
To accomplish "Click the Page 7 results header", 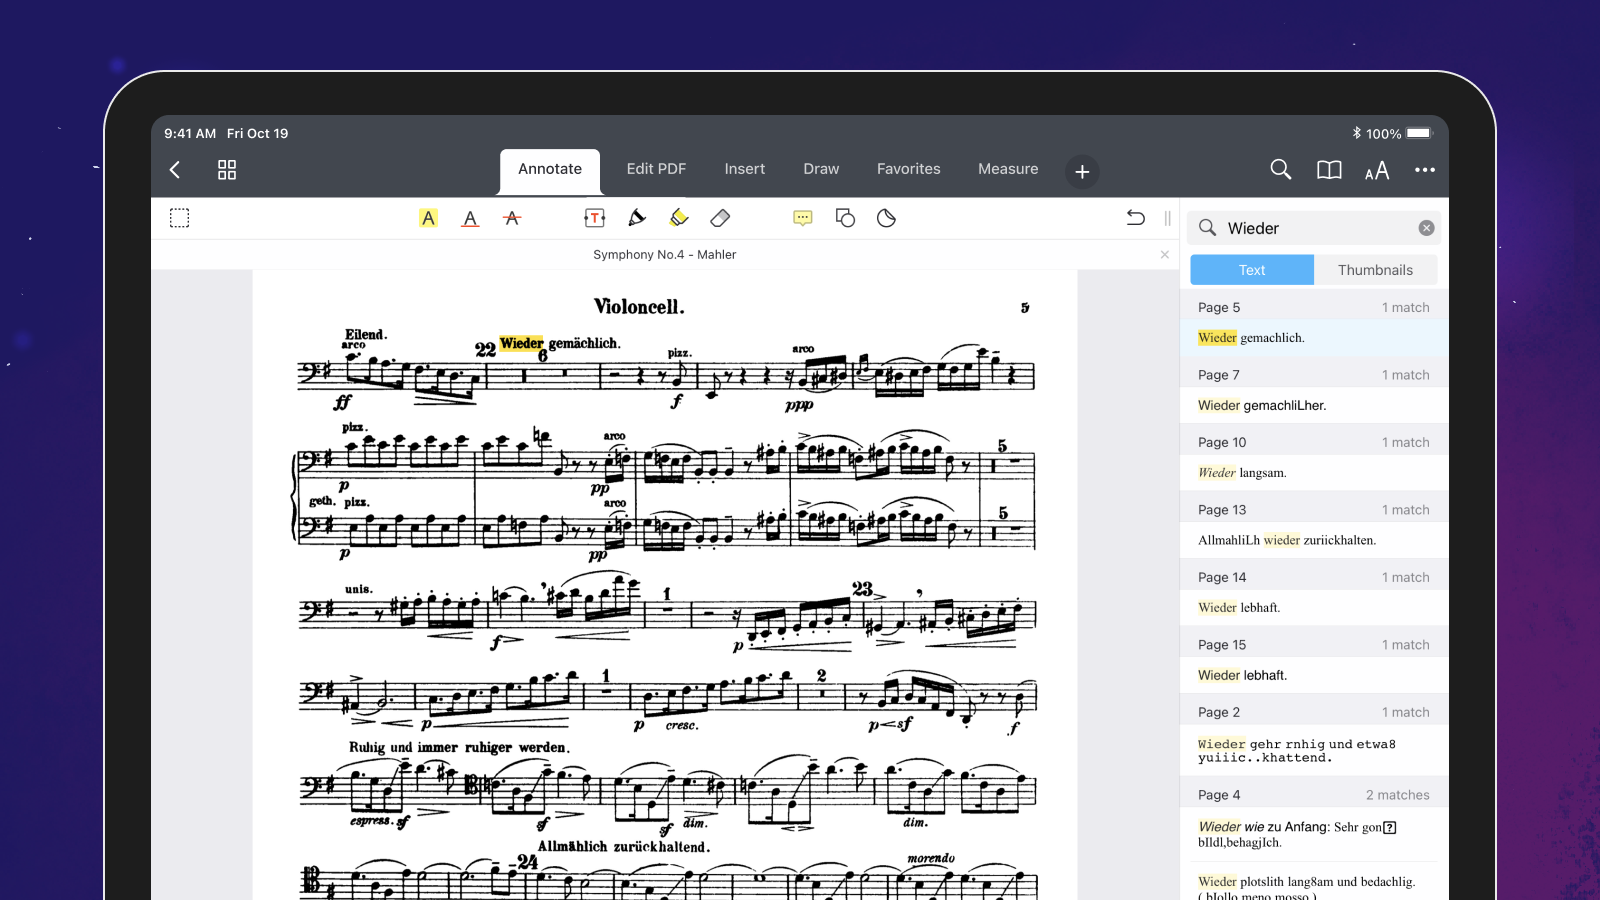I will point(1314,375).
